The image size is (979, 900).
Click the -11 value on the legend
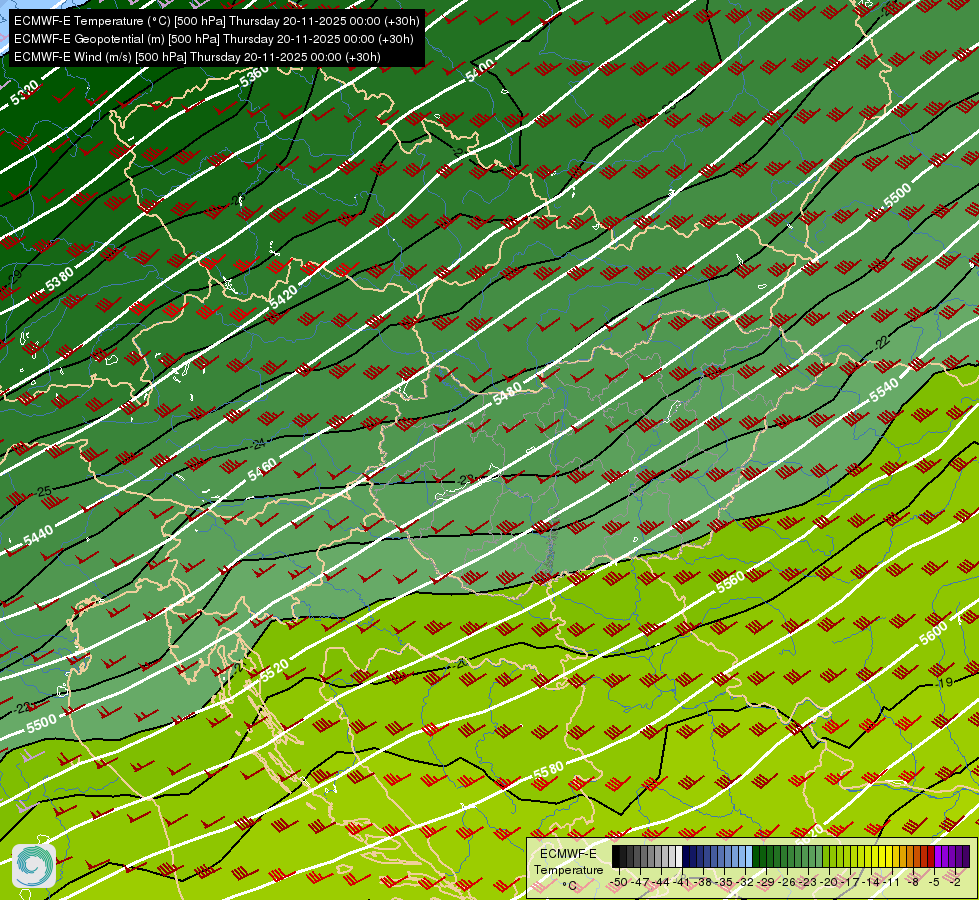pyautogui.click(x=892, y=882)
